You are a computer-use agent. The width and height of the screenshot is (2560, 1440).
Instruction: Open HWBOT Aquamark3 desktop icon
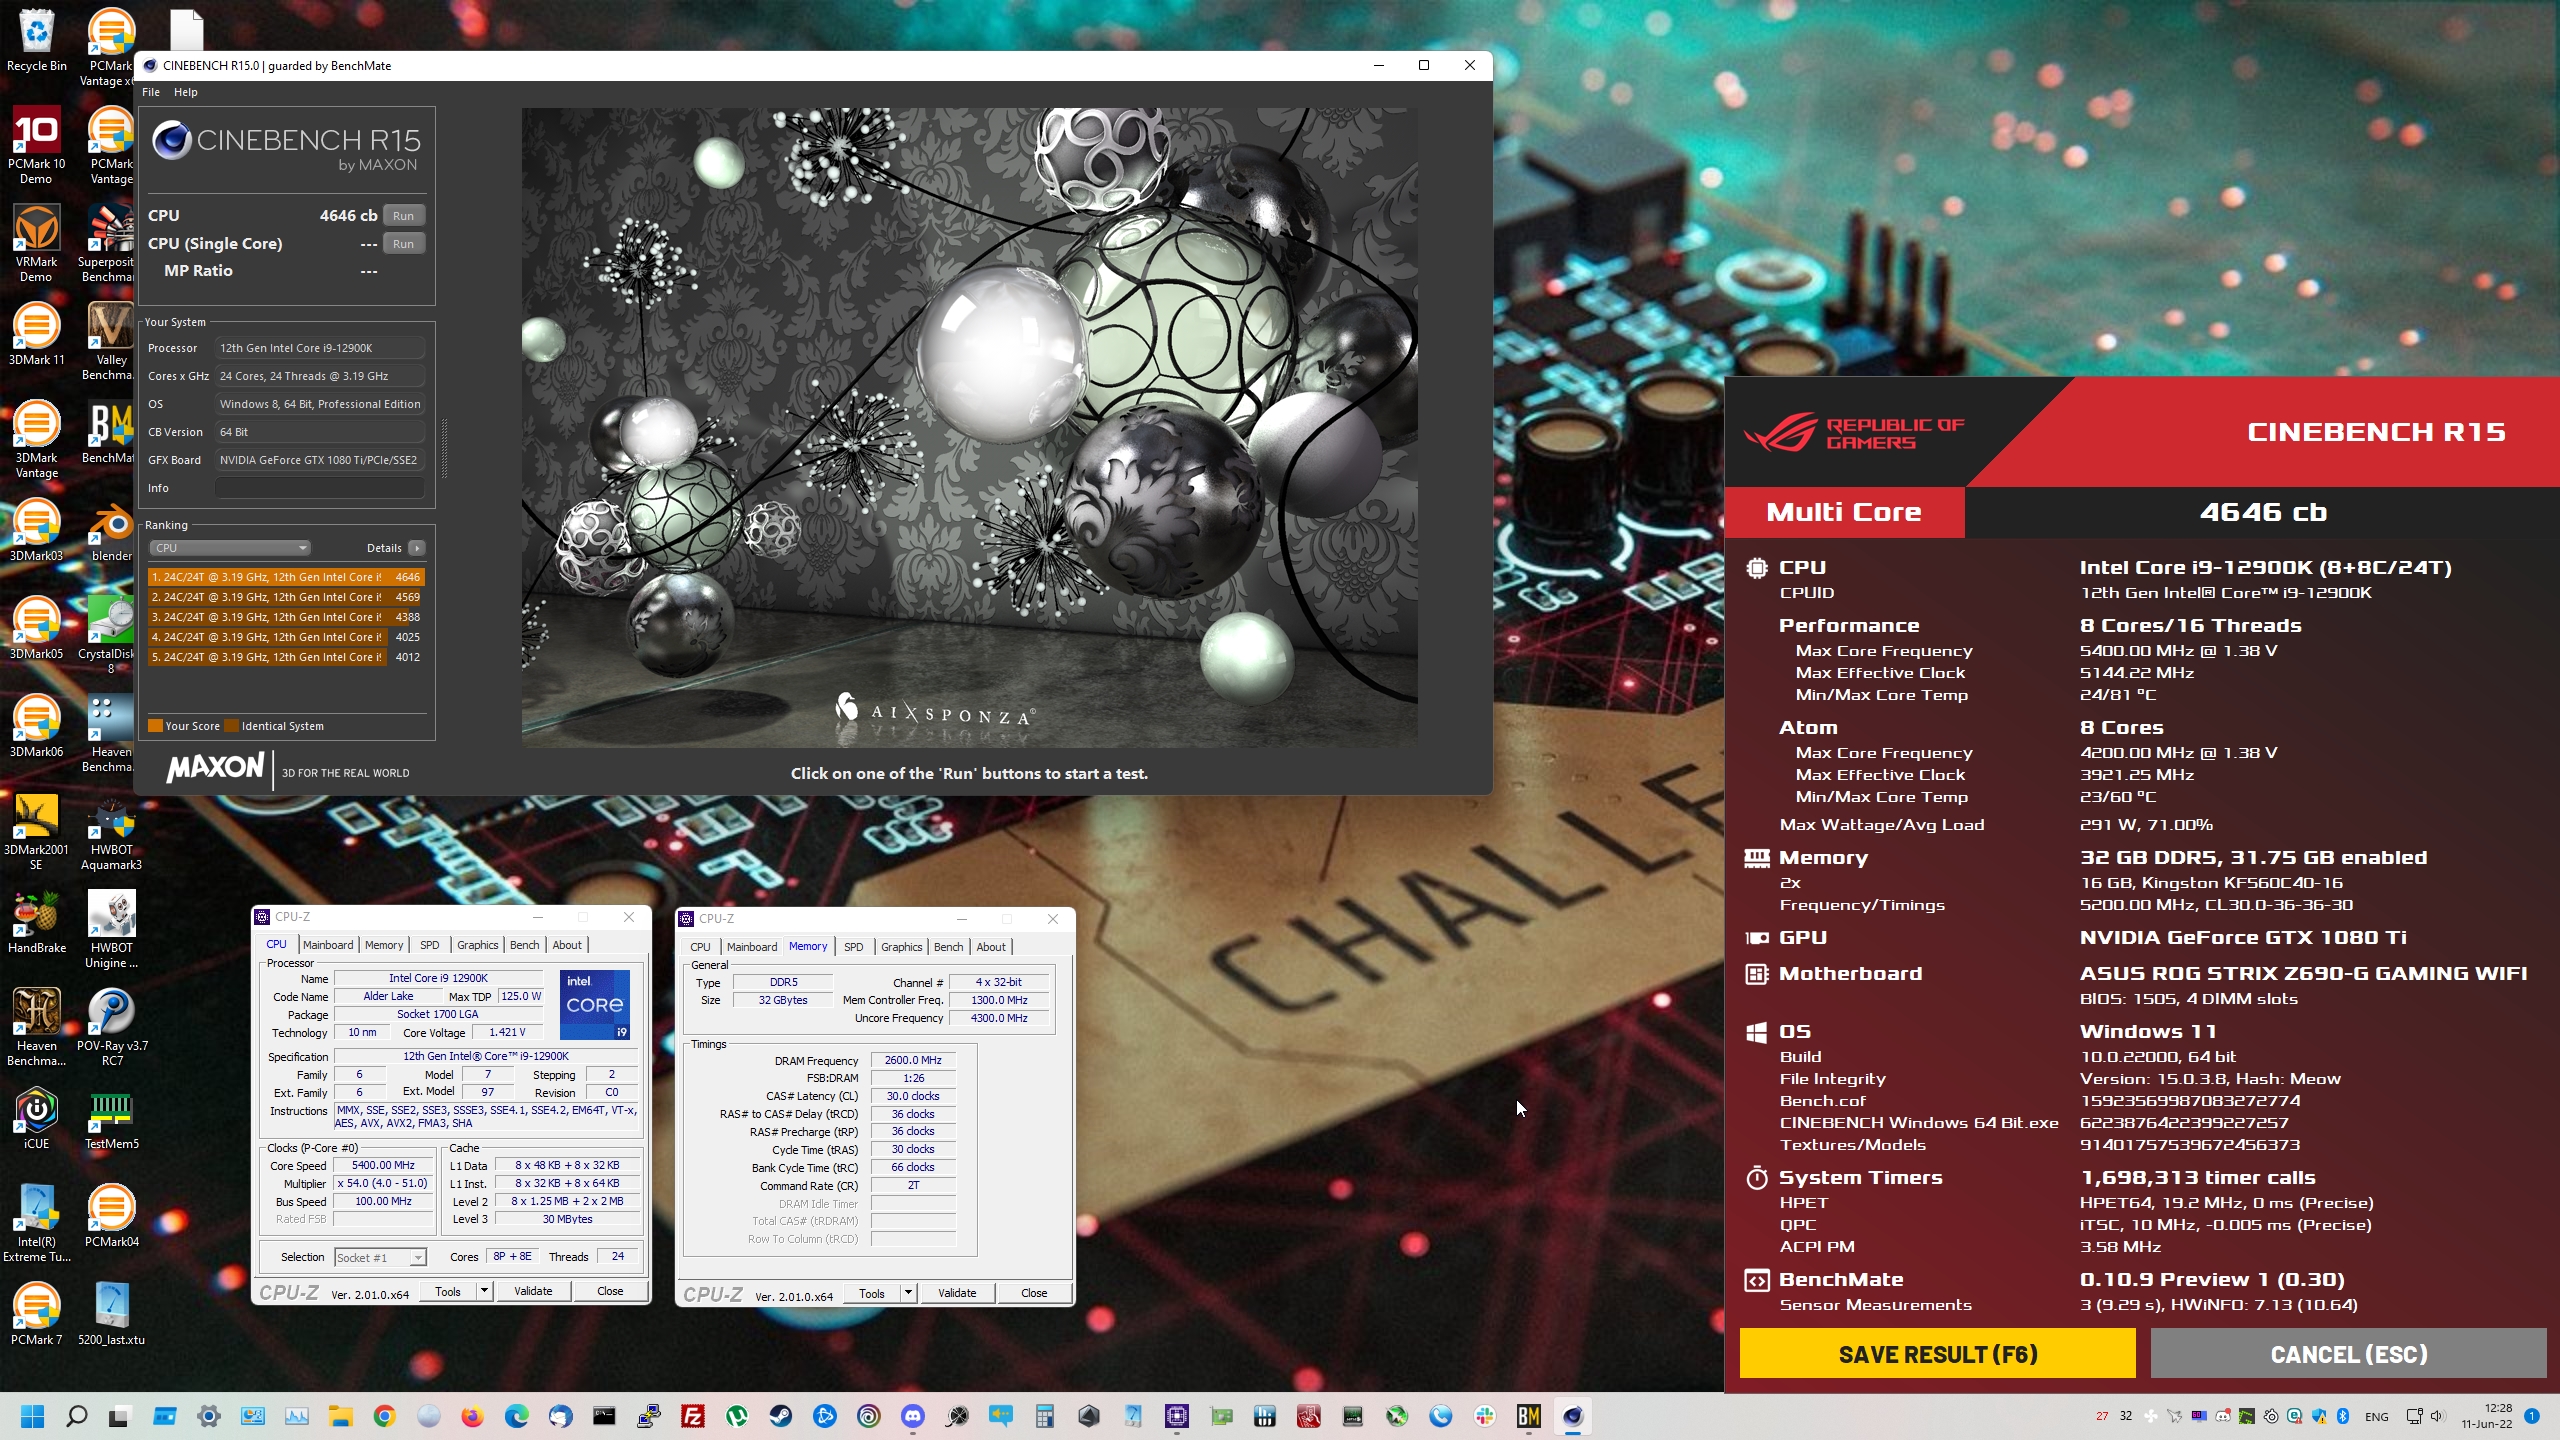coord(111,833)
